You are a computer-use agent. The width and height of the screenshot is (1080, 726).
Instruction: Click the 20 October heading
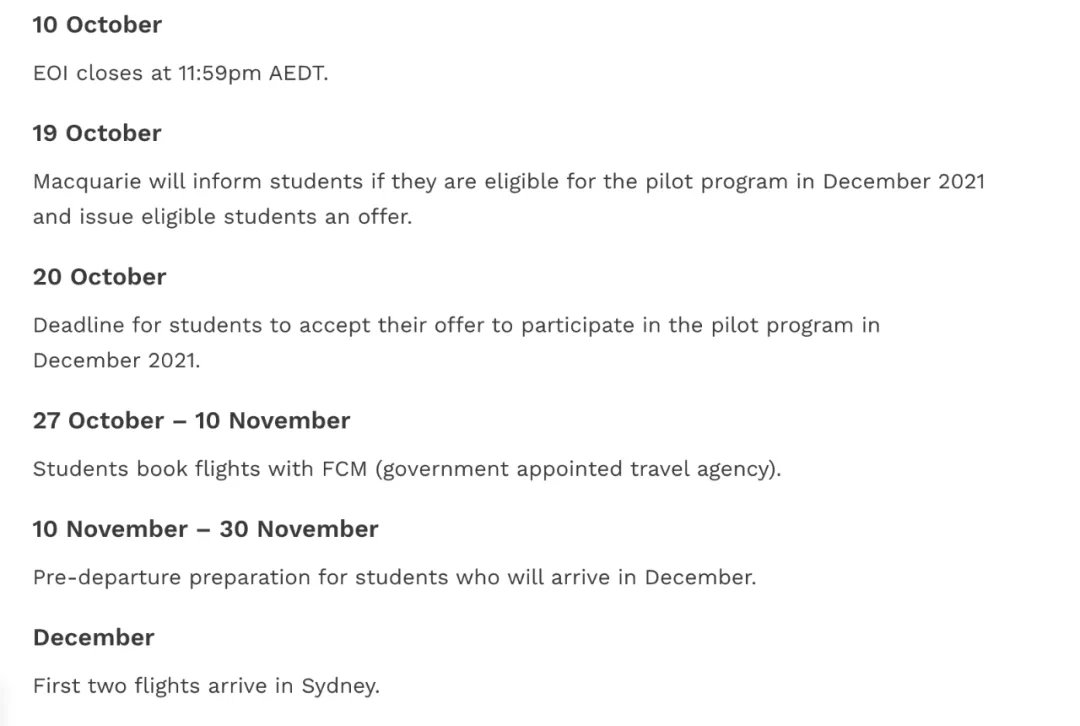pyautogui.click(x=99, y=277)
